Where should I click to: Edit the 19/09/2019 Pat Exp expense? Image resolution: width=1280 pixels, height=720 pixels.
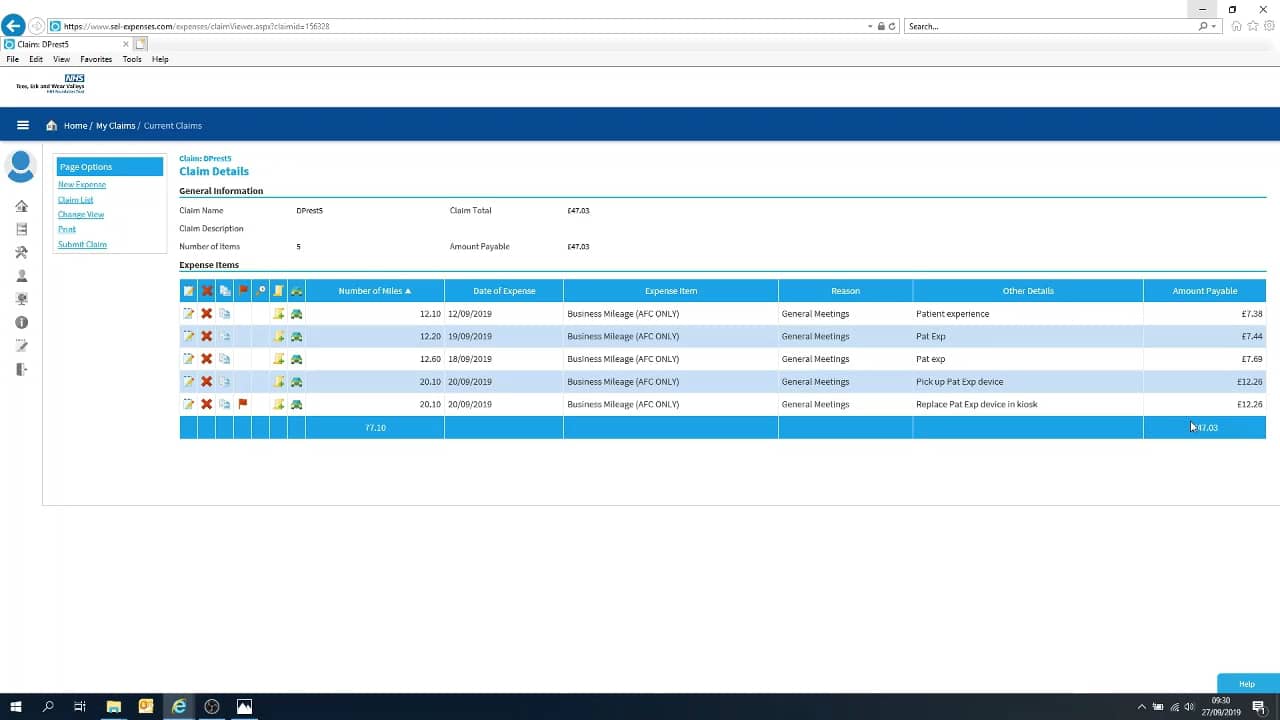pos(188,336)
